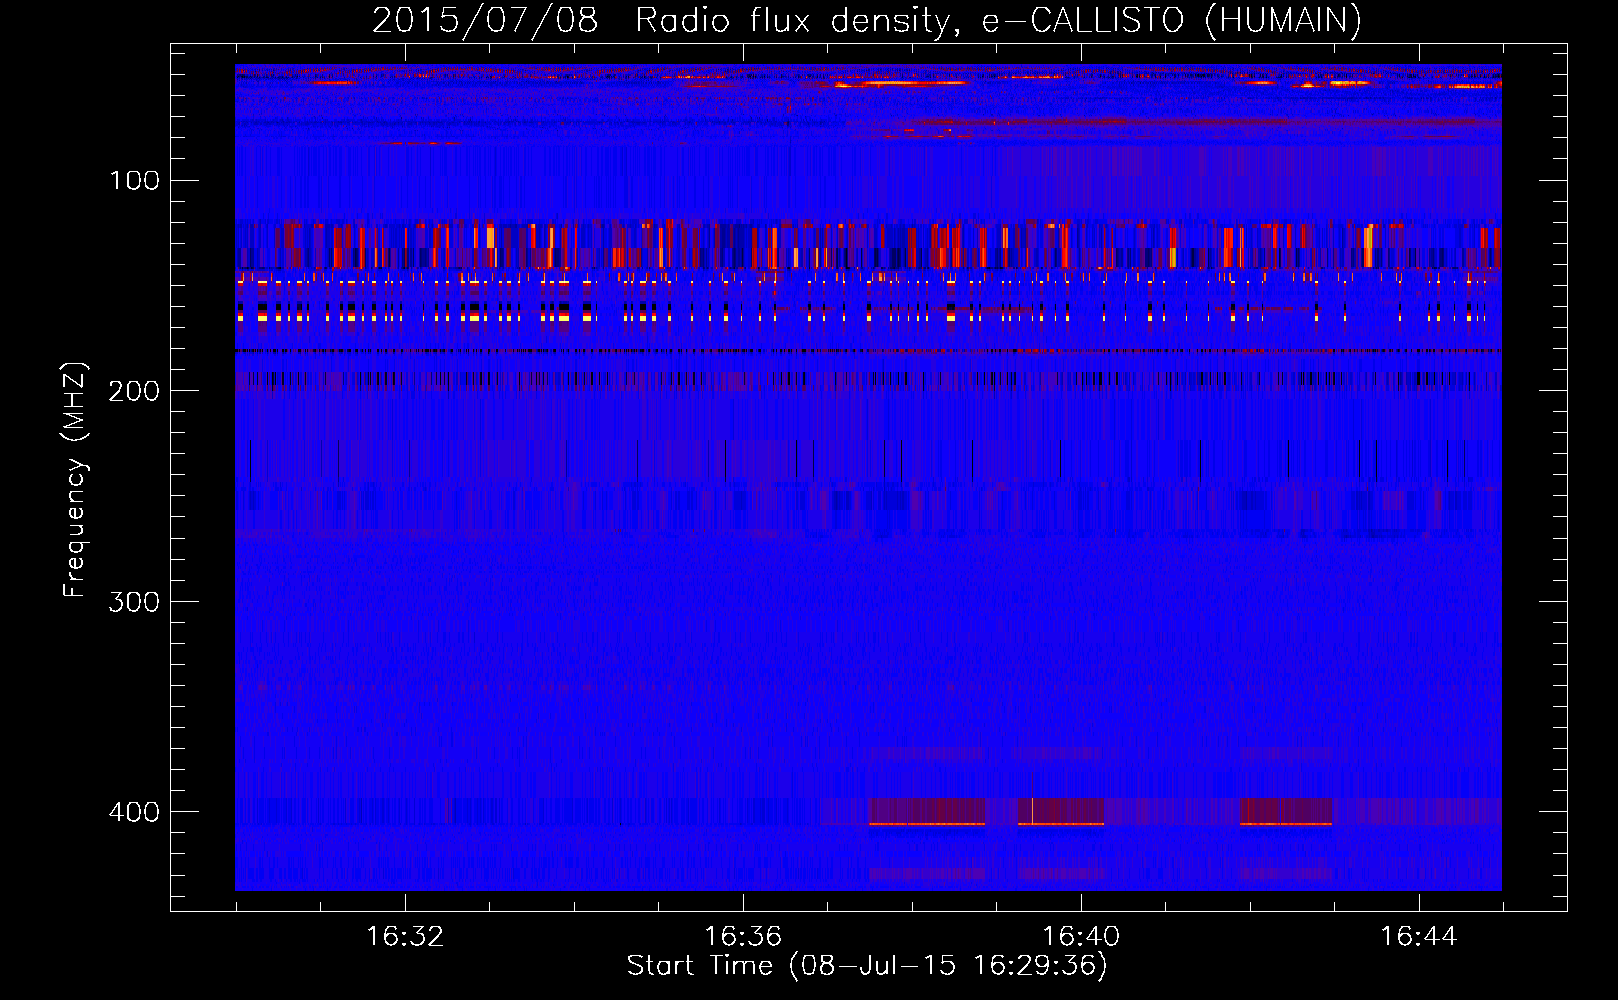This screenshot has width=1618, height=1000.
Task: Click the 16:36 time tick label
Action: coord(743,937)
